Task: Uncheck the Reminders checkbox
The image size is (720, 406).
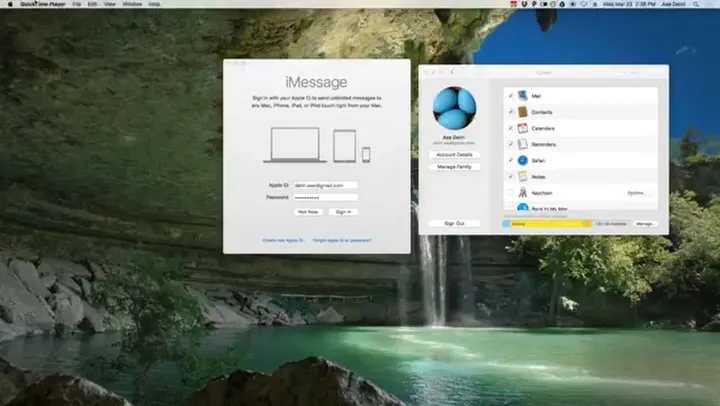Action: 511,144
